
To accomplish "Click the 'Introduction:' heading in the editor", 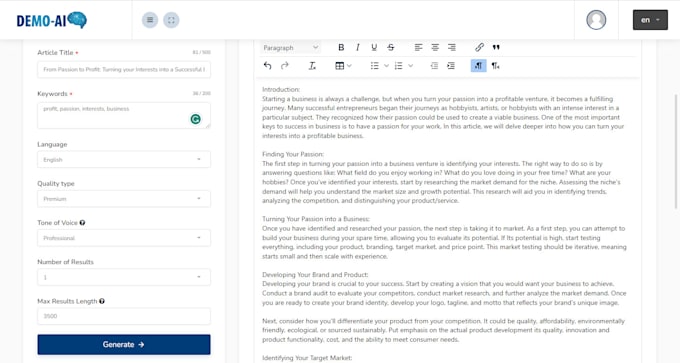I will click(281, 89).
